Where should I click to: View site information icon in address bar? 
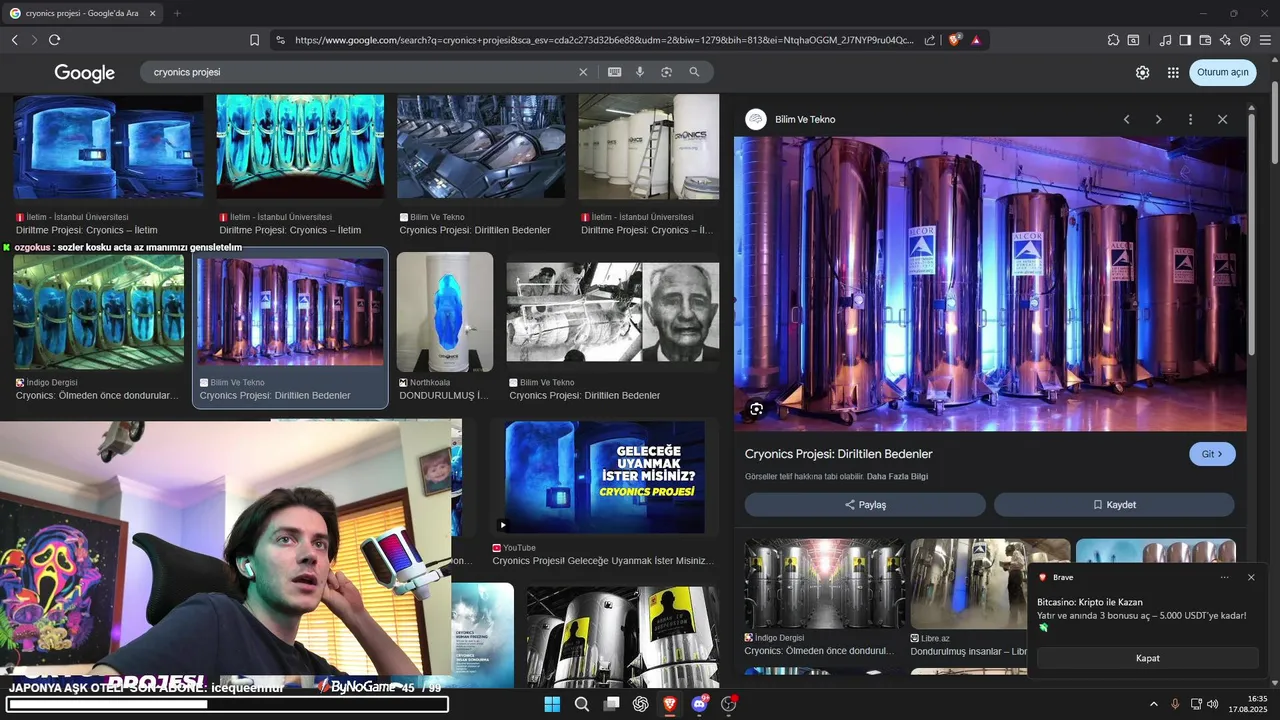[x=280, y=40]
